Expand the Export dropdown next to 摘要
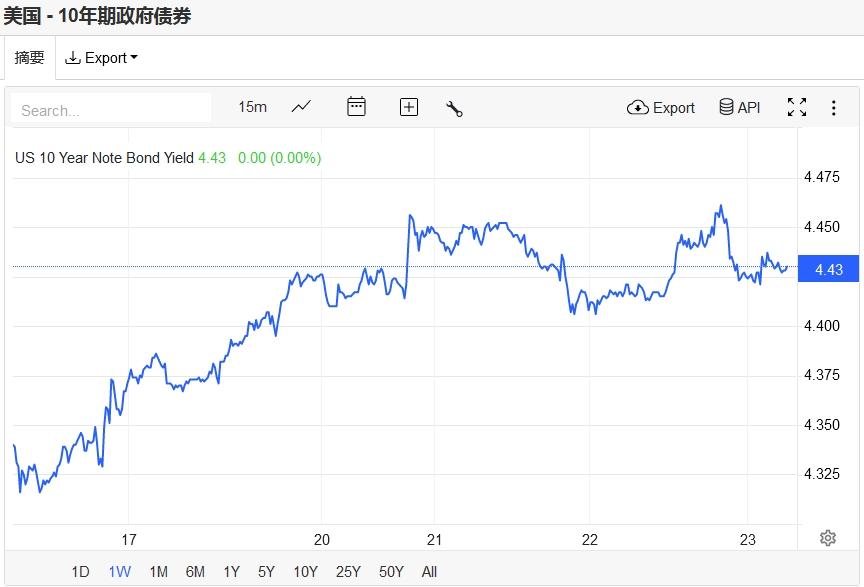This screenshot has width=864, height=587. [x=101, y=58]
